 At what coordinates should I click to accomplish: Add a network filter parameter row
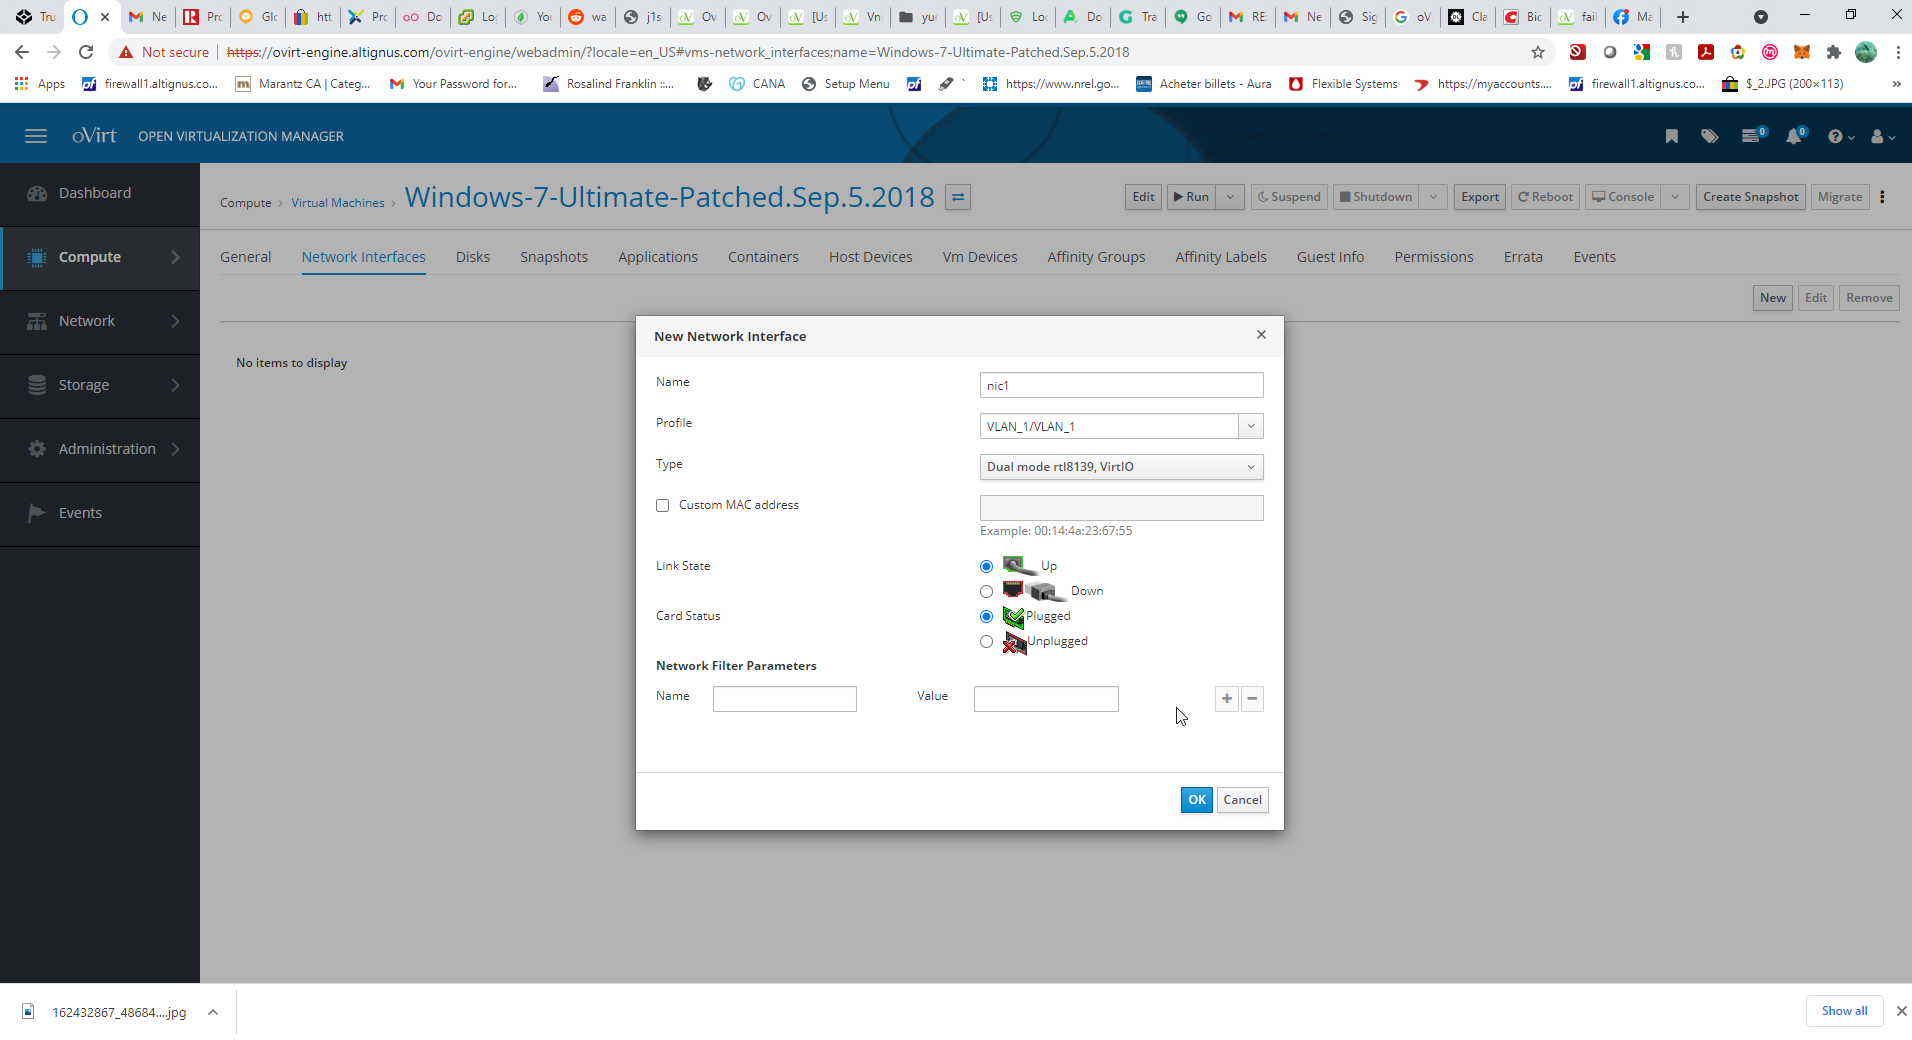pos(1227,698)
